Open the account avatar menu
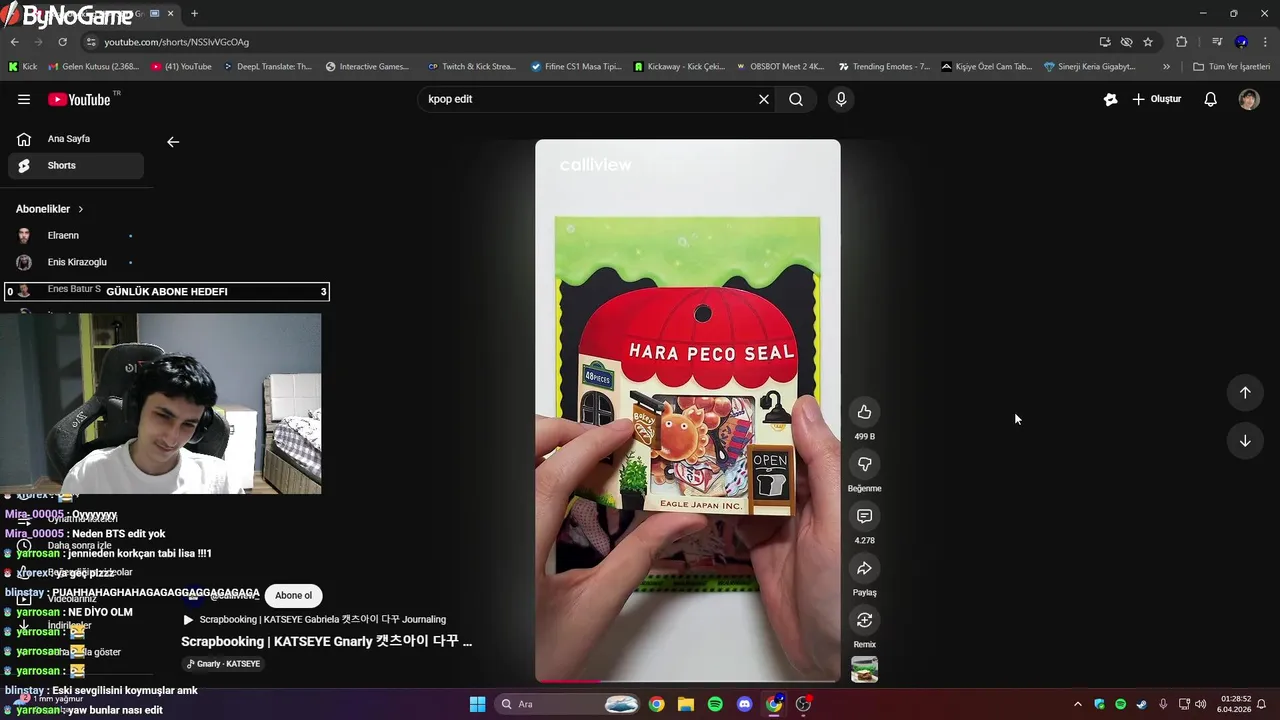Image resolution: width=1280 pixels, height=720 pixels. tap(1249, 99)
